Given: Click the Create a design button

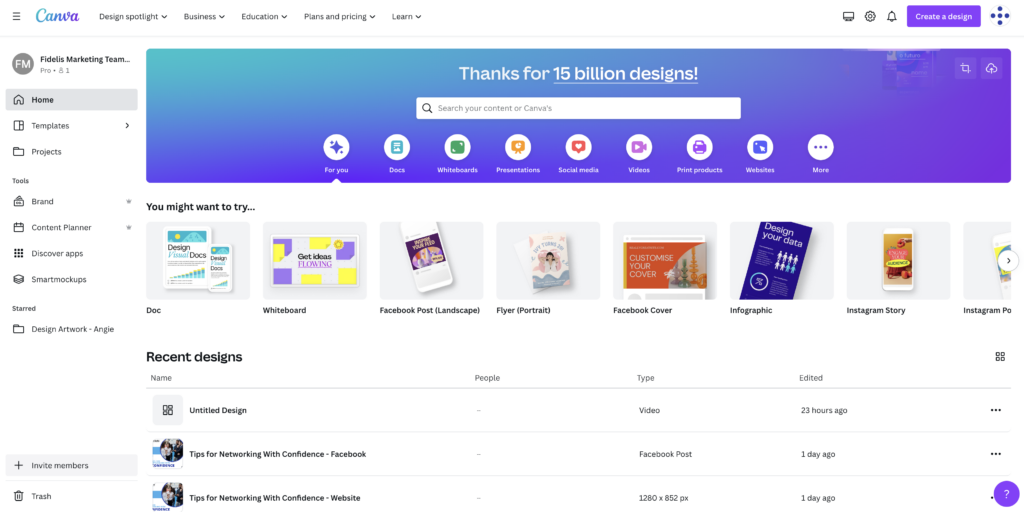Looking at the screenshot, I should [943, 16].
